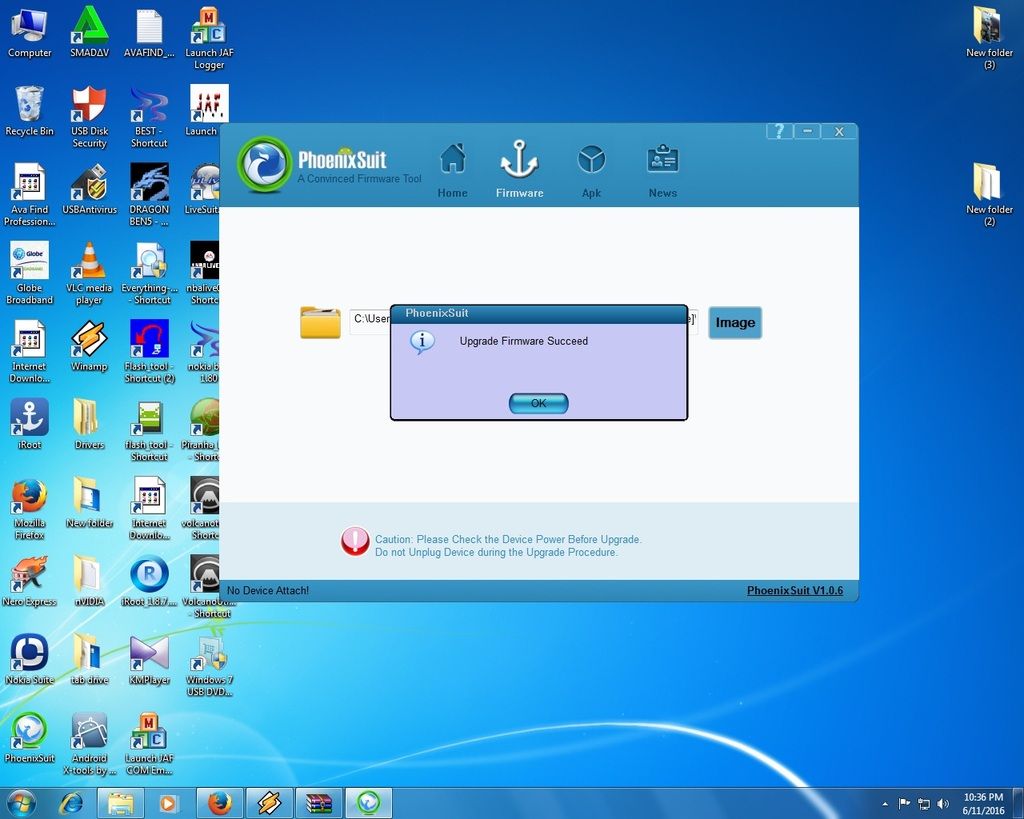
Task: Open the Windows Start menu
Action: (x=21, y=803)
